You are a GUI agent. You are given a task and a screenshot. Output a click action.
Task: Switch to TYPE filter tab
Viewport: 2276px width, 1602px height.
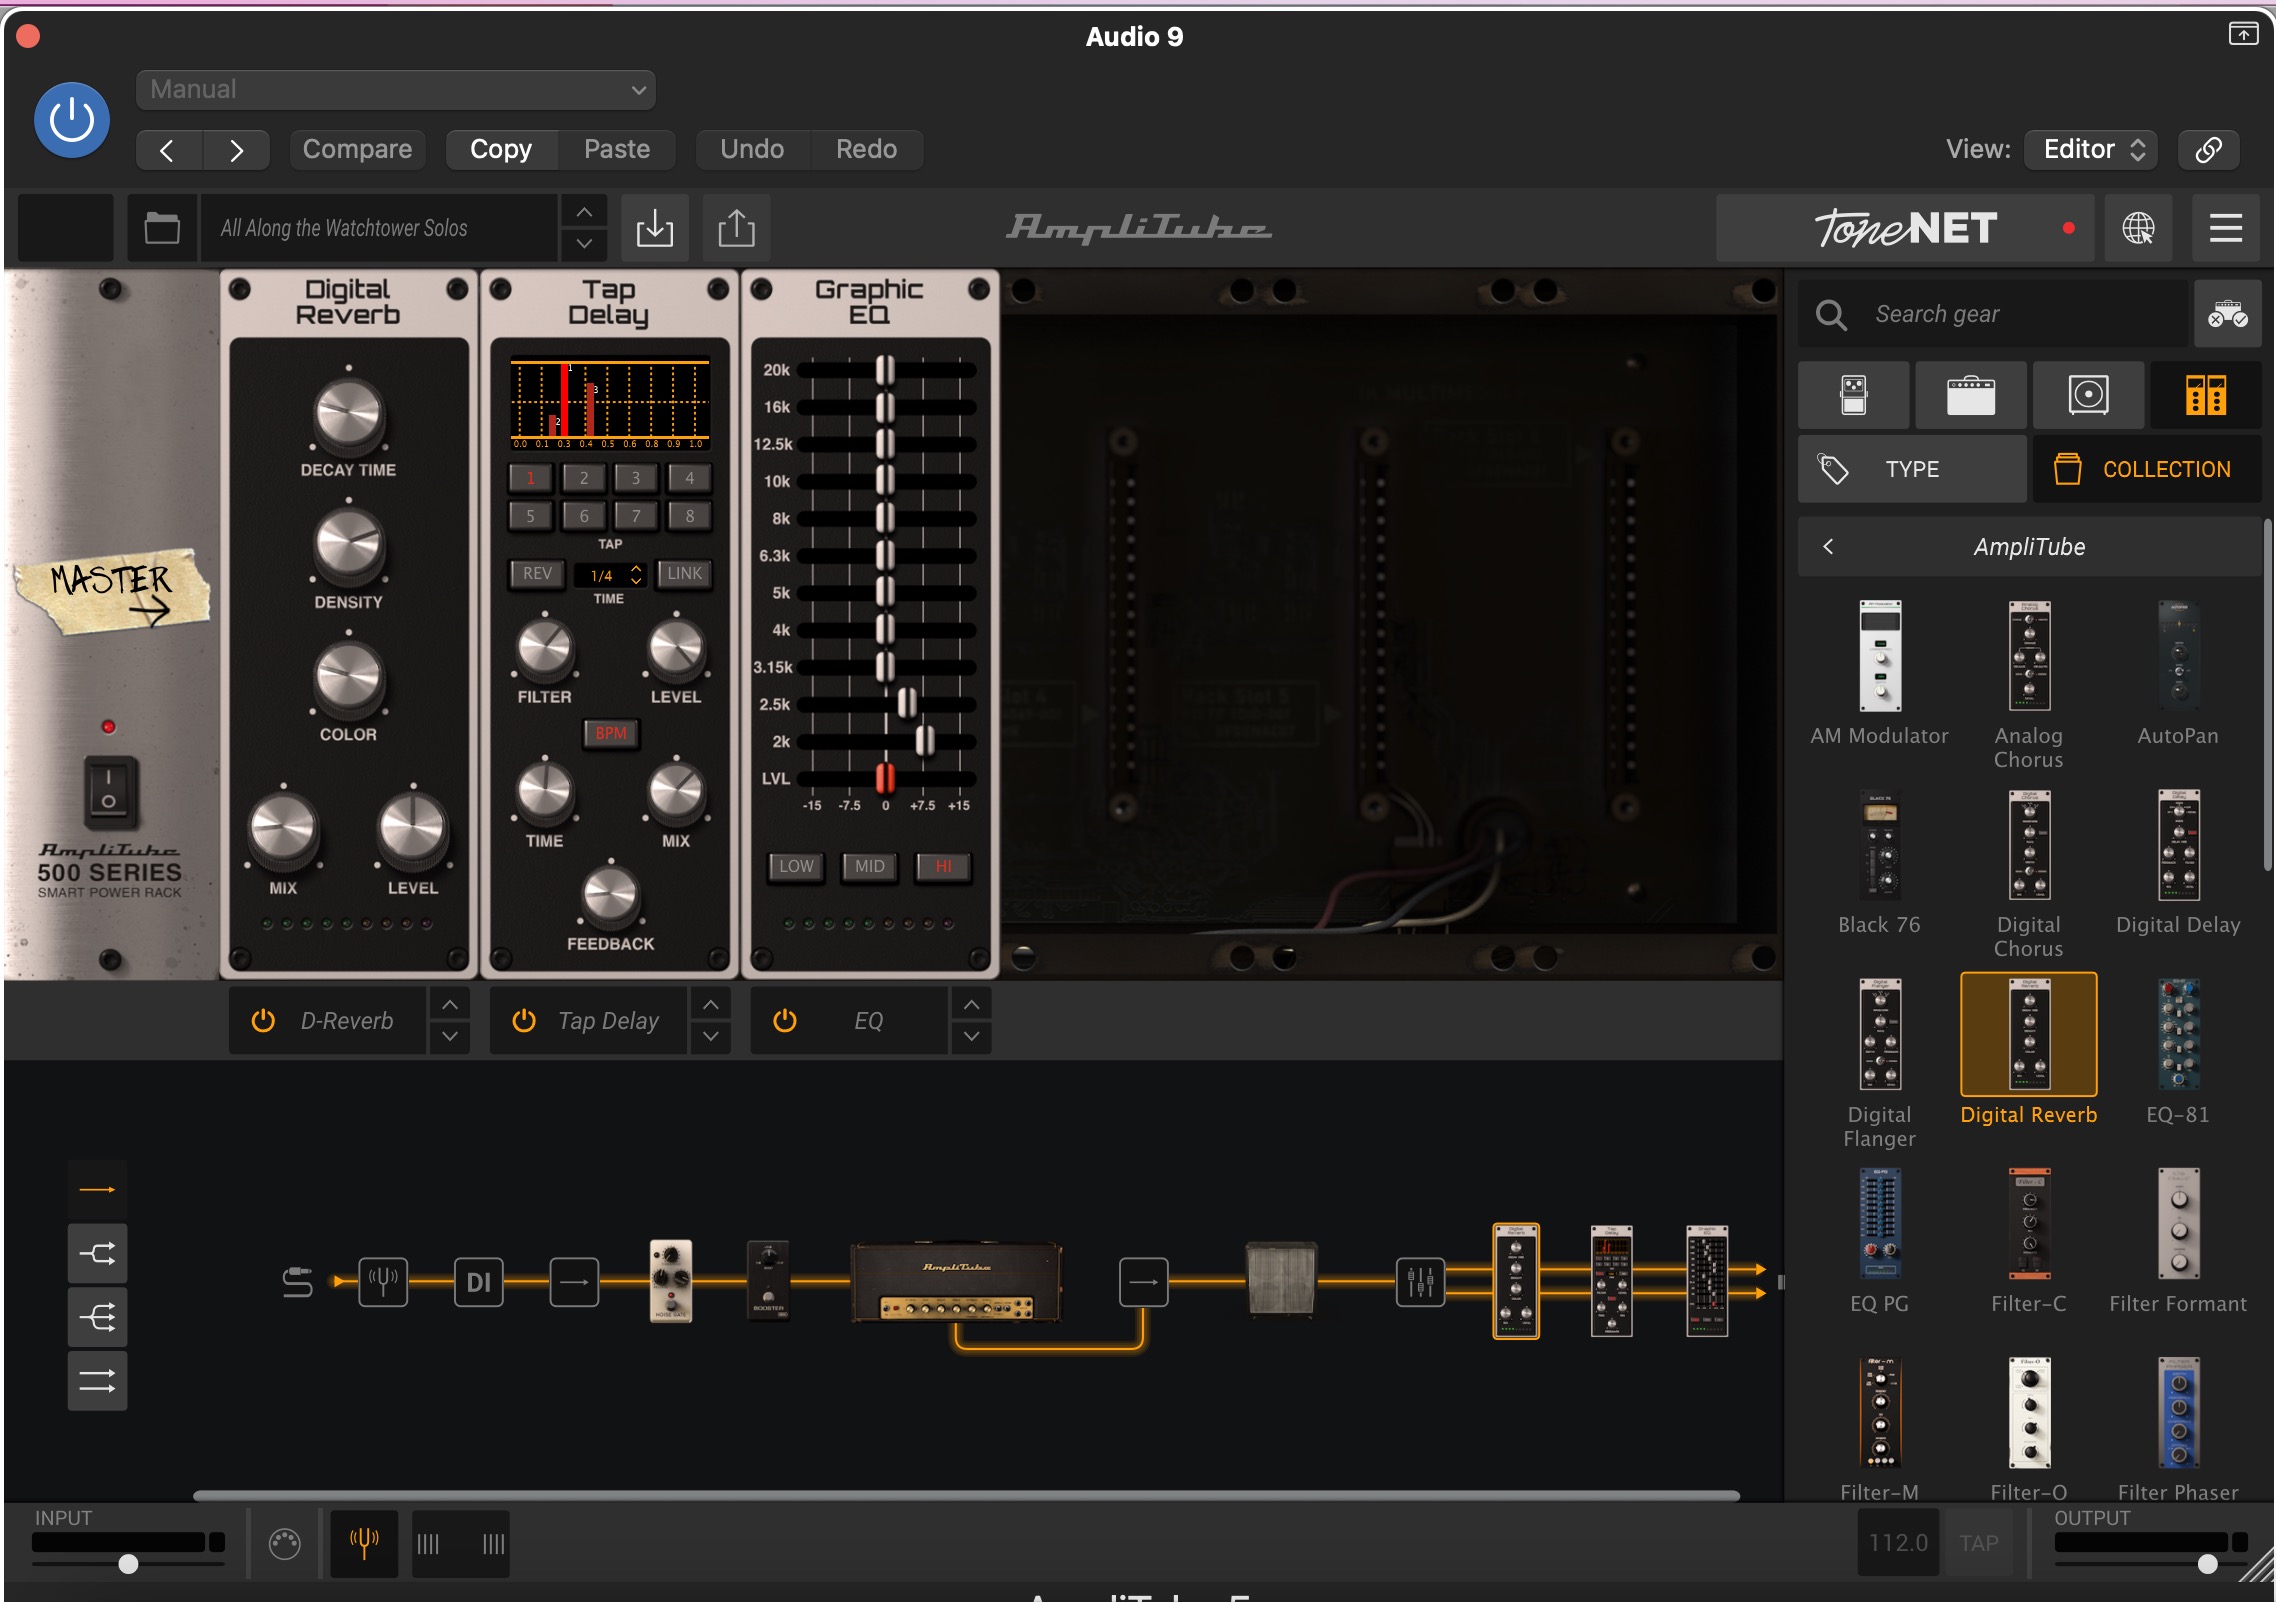[1912, 469]
